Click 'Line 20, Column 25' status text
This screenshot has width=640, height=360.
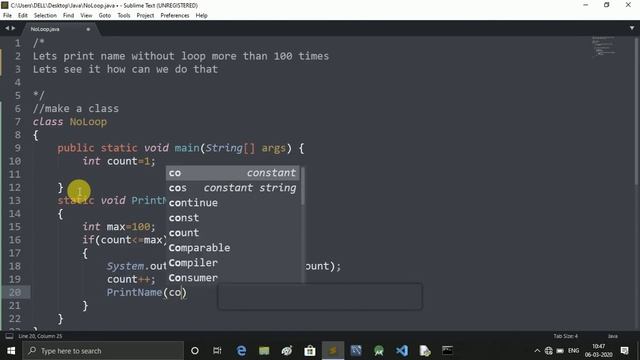tap(40, 336)
